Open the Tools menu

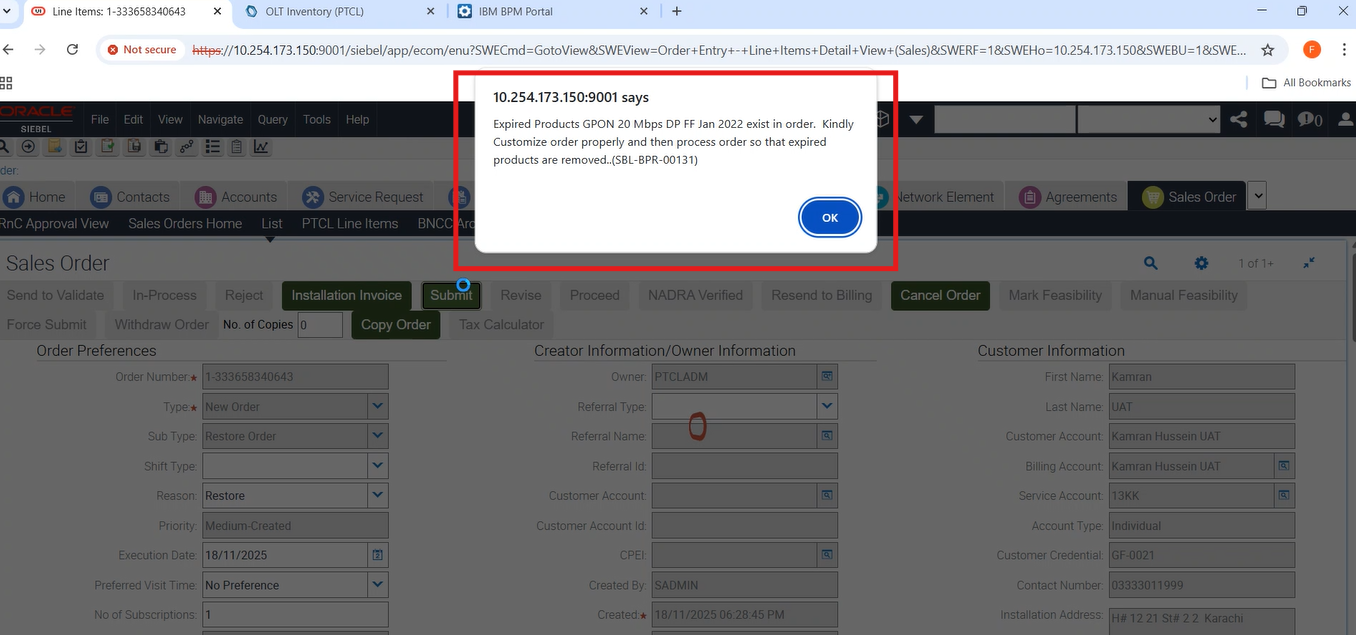(x=316, y=119)
